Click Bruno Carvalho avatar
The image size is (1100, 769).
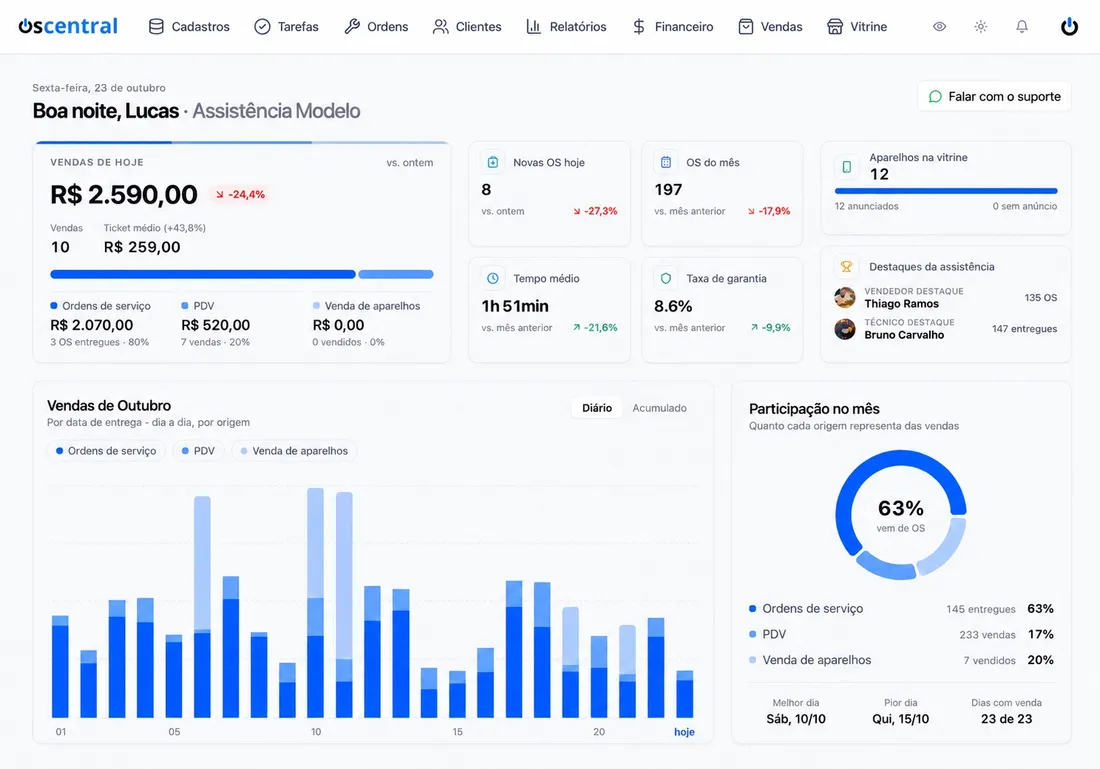[845, 329]
